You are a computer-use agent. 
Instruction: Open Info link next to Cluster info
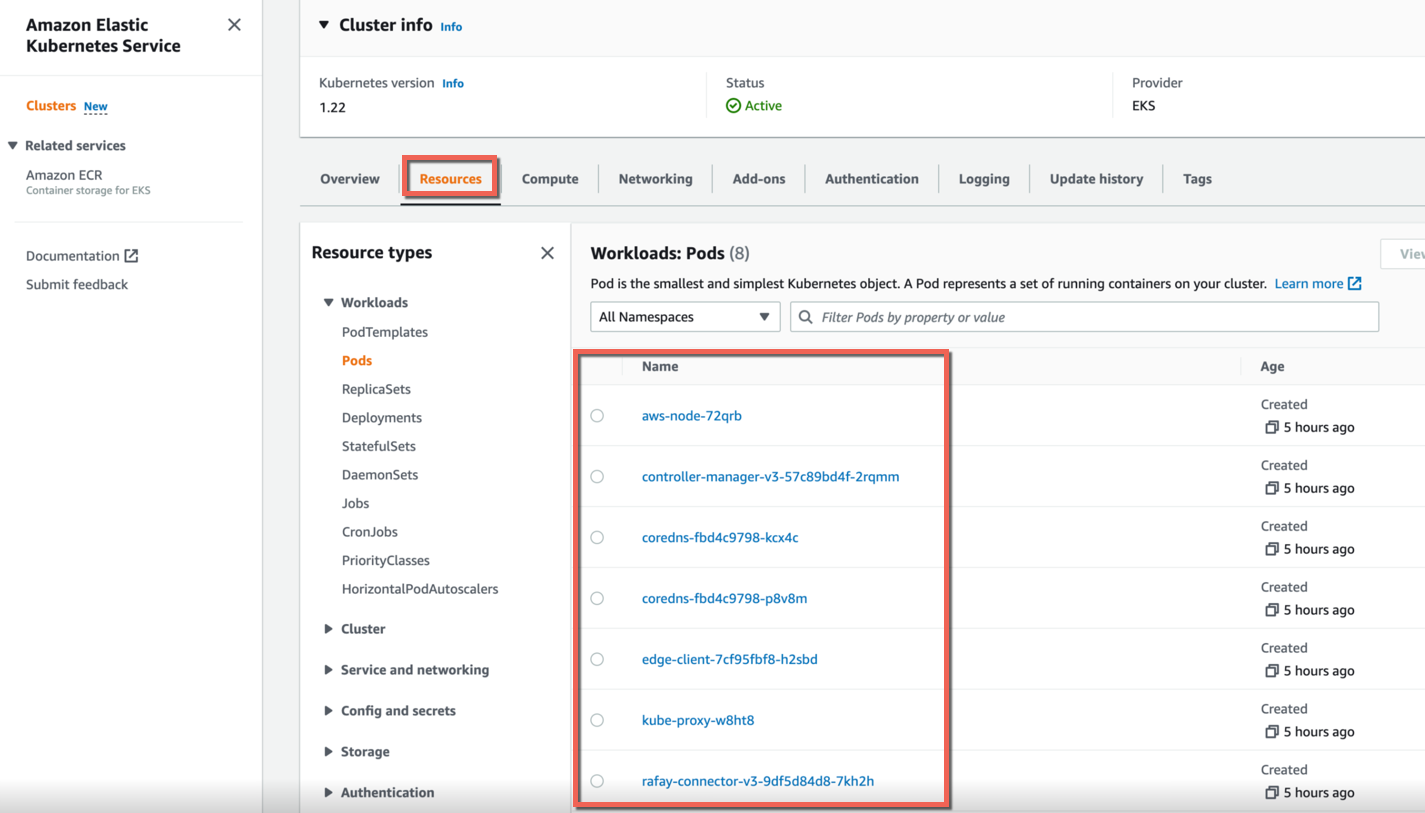click(x=451, y=27)
